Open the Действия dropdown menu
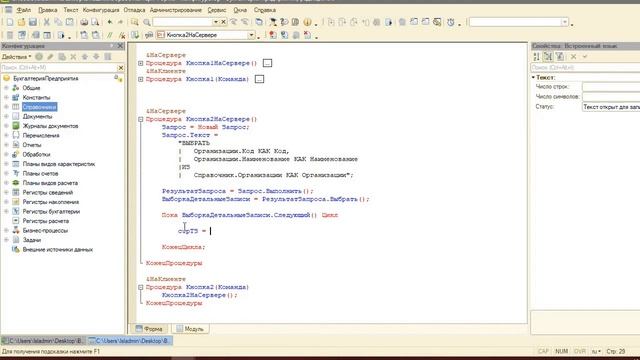This screenshot has width=640, height=360. pyautogui.click(x=17, y=57)
